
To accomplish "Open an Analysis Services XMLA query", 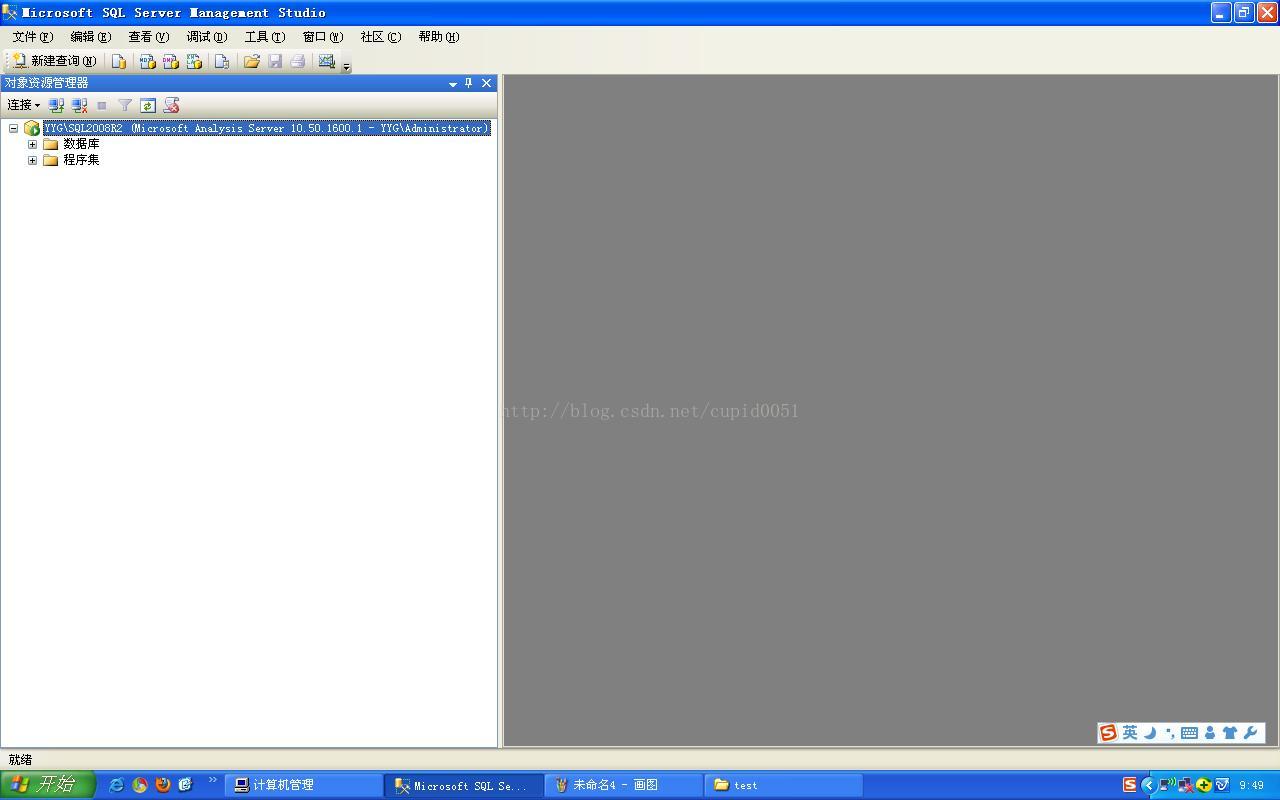I will (194, 61).
